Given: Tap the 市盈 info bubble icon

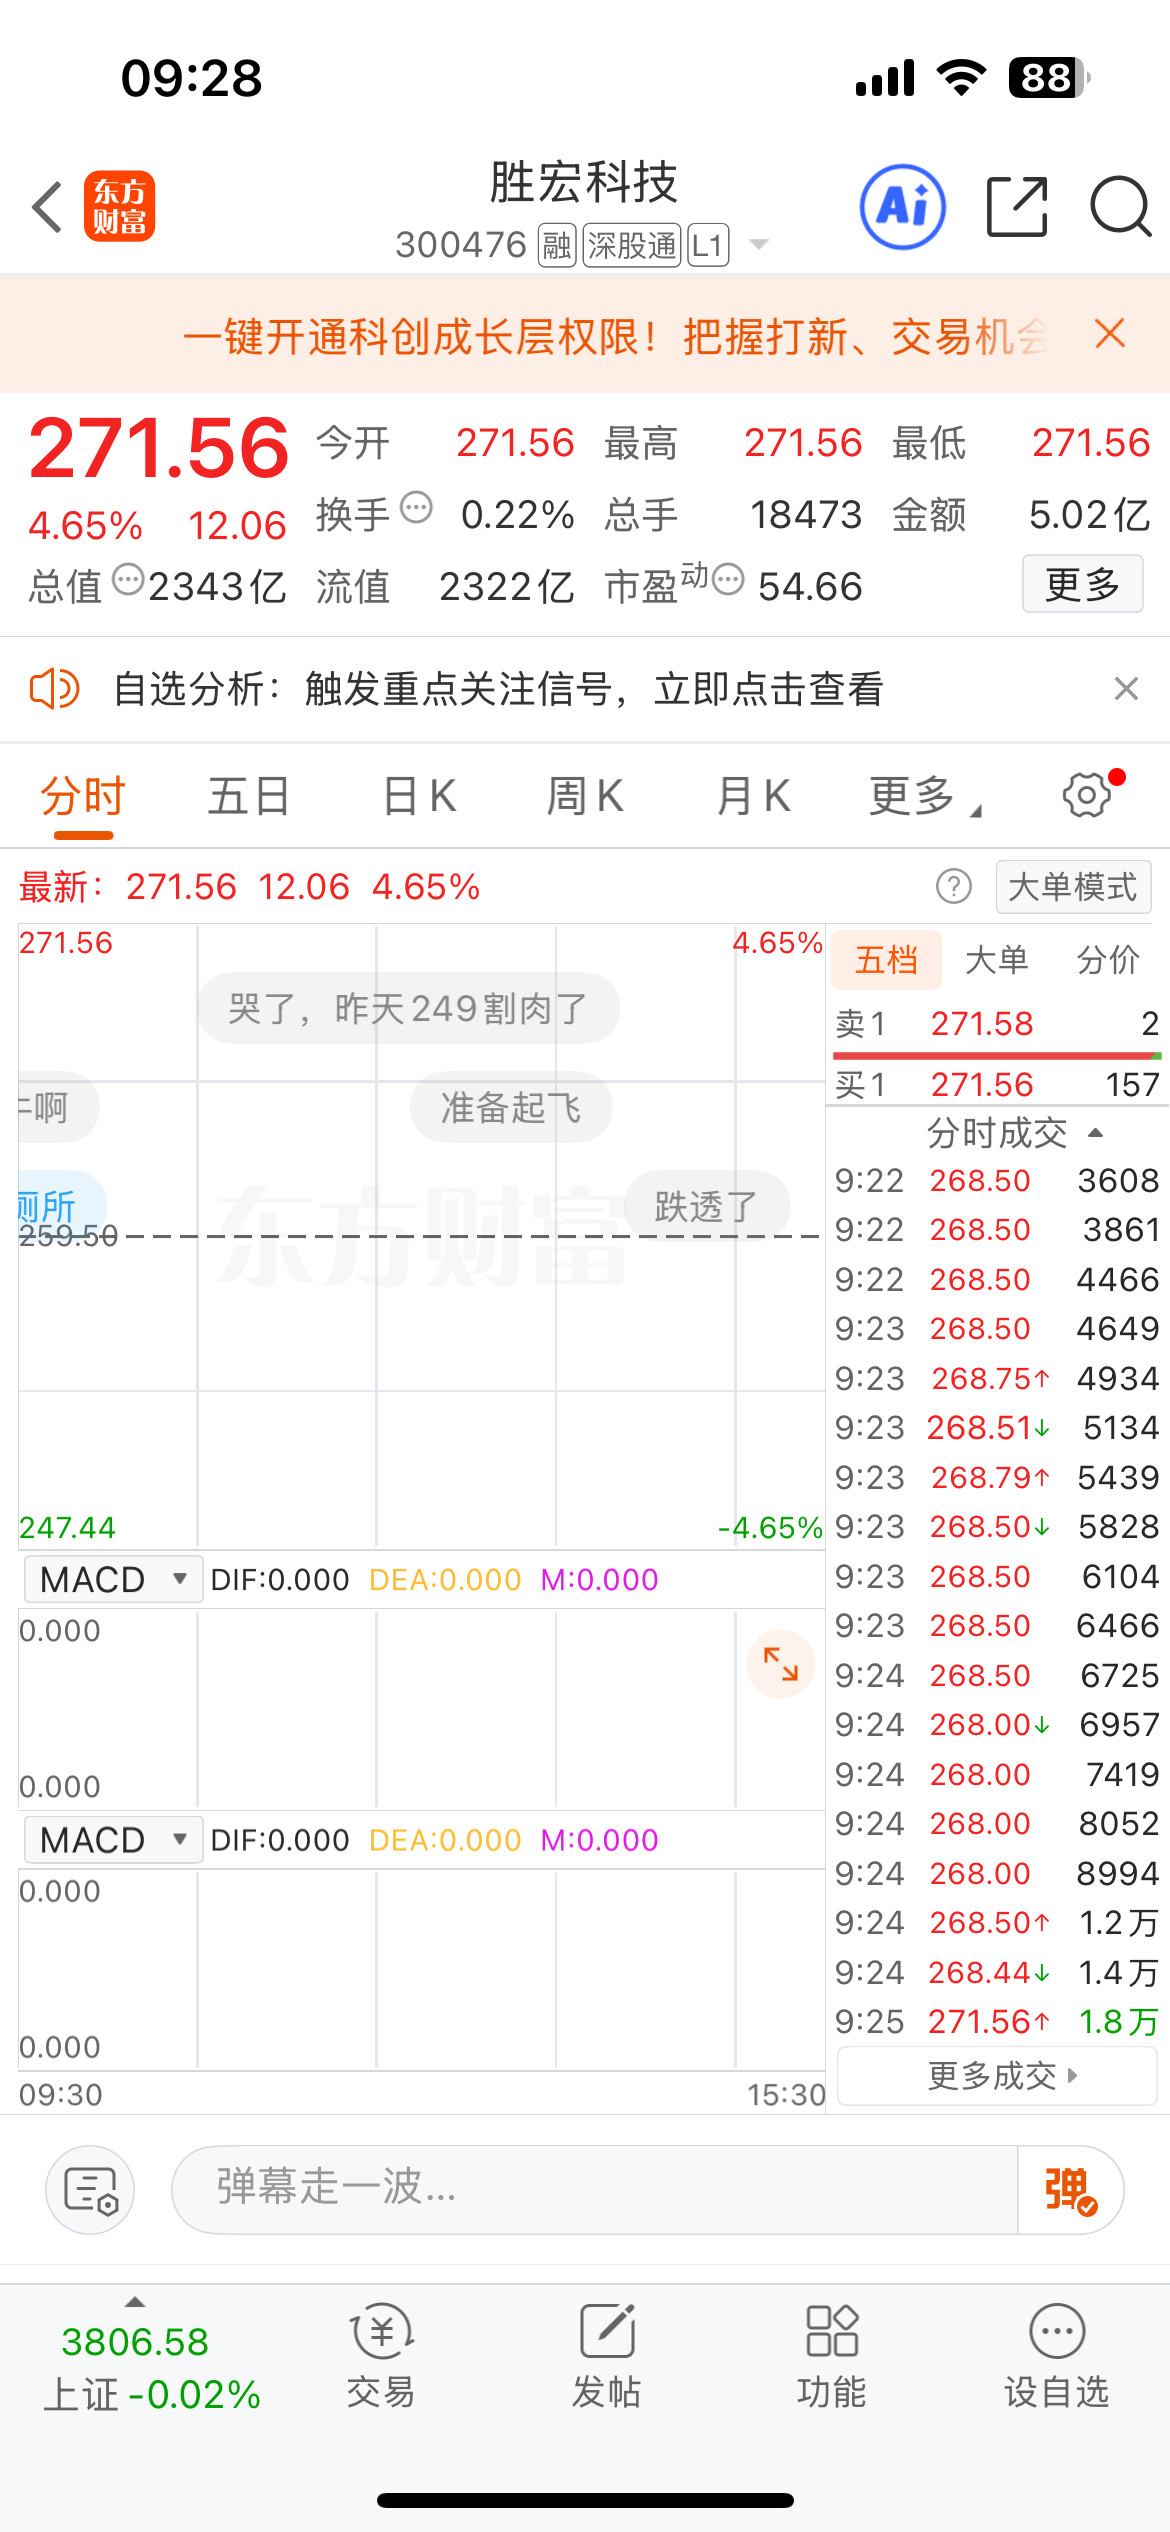Looking at the screenshot, I should pyautogui.click(x=728, y=580).
